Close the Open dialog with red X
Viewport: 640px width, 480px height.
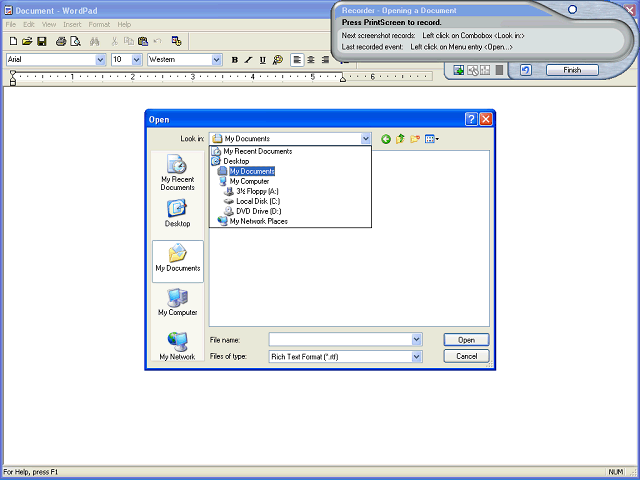click(485, 119)
